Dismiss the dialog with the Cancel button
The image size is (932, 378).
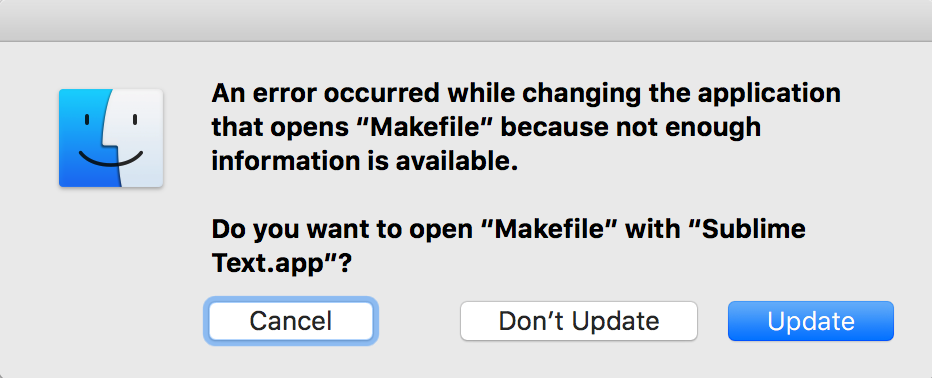291,321
